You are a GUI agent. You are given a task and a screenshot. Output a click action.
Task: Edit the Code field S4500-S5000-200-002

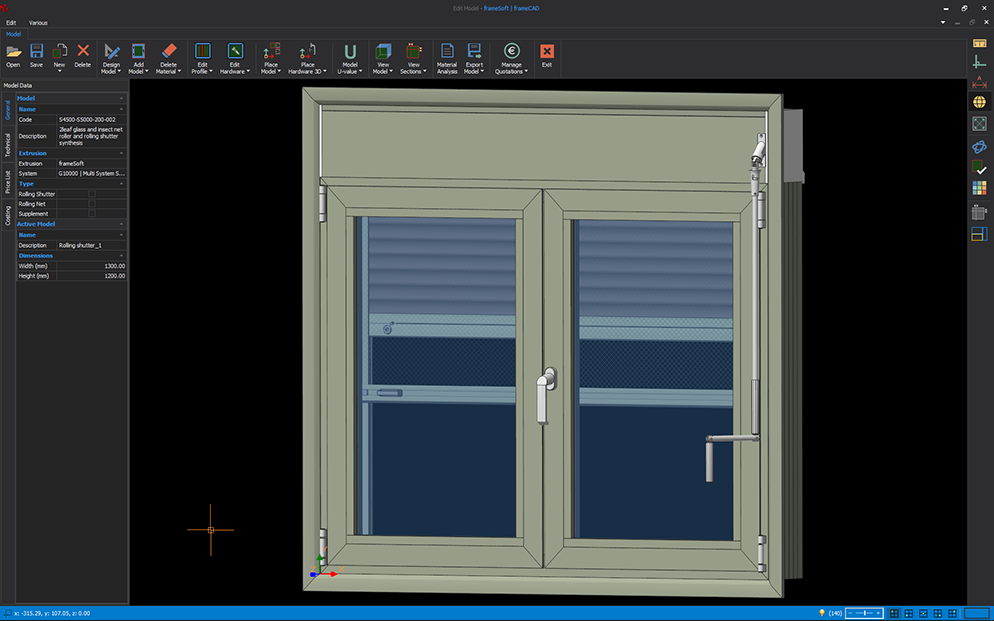[x=92, y=119]
